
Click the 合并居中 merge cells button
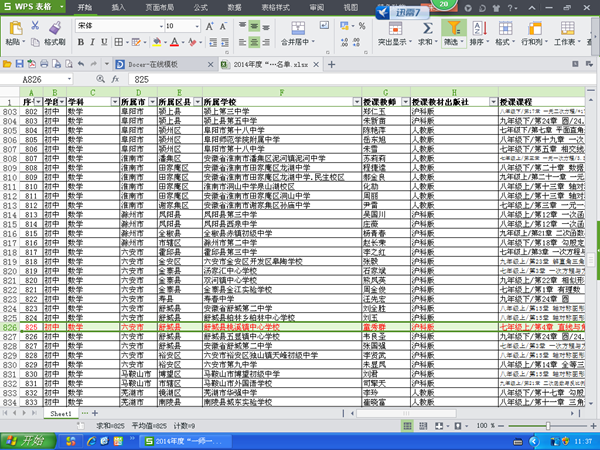pos(293,43)
